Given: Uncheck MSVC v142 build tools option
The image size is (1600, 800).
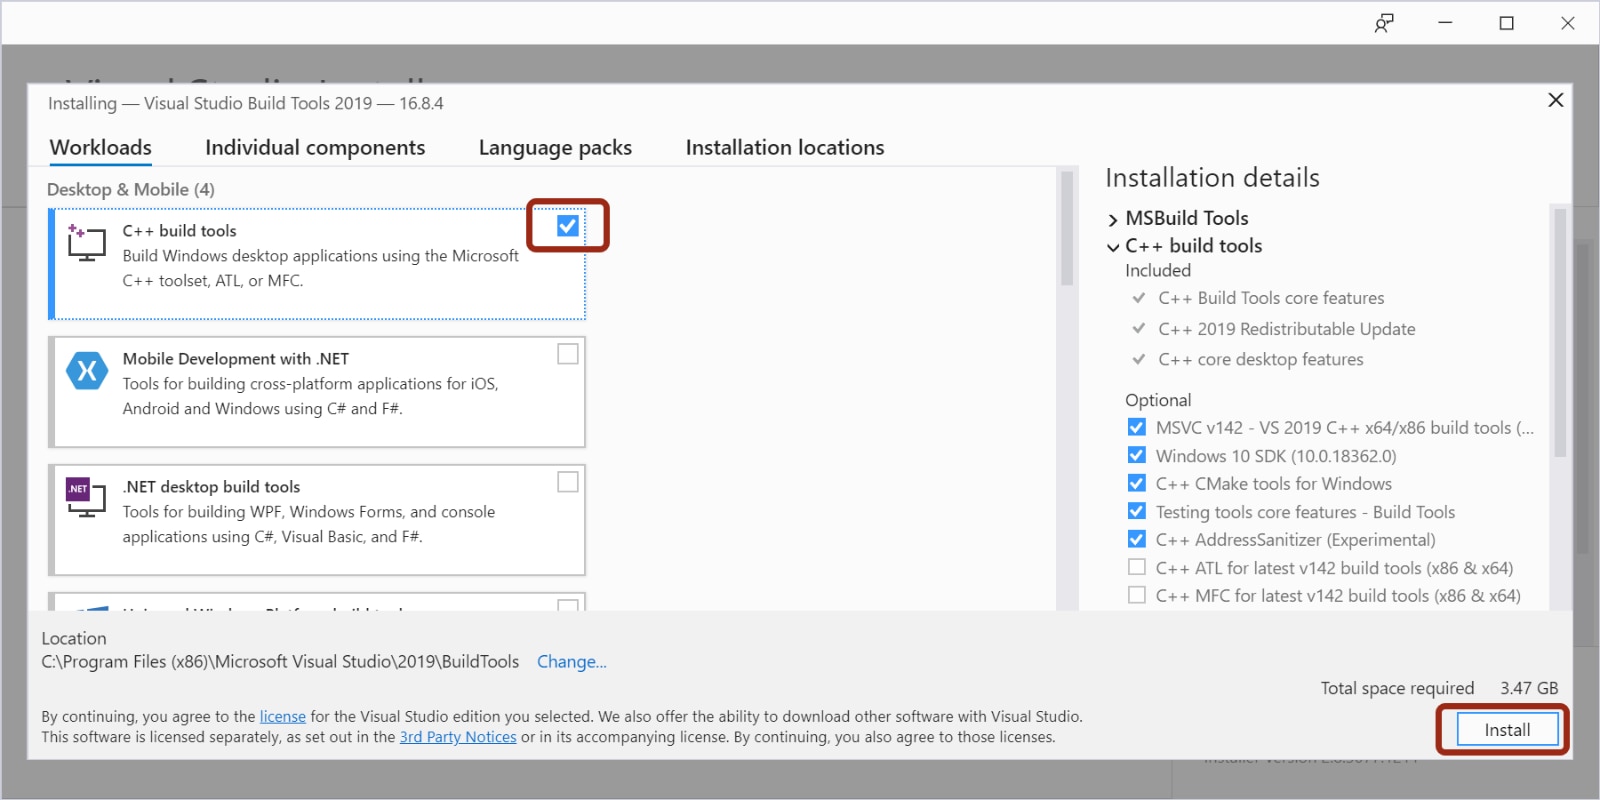Looking at the screenshot, I should coord(1137,427).
